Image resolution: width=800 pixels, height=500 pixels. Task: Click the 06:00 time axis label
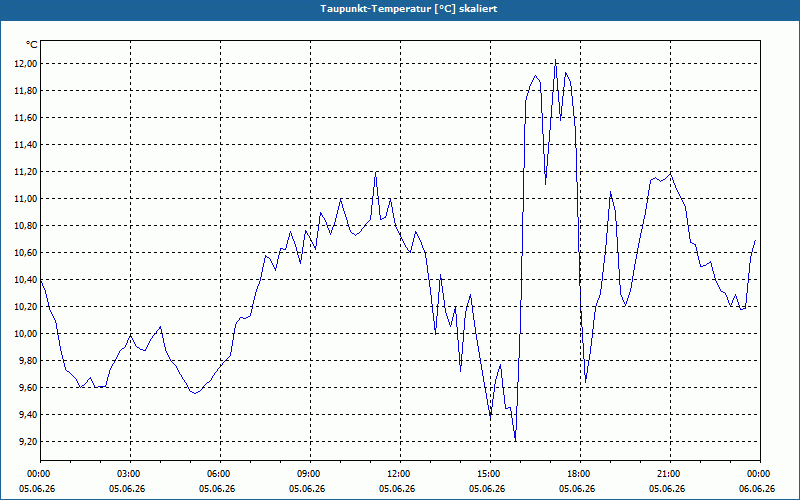tap(220, 474)
